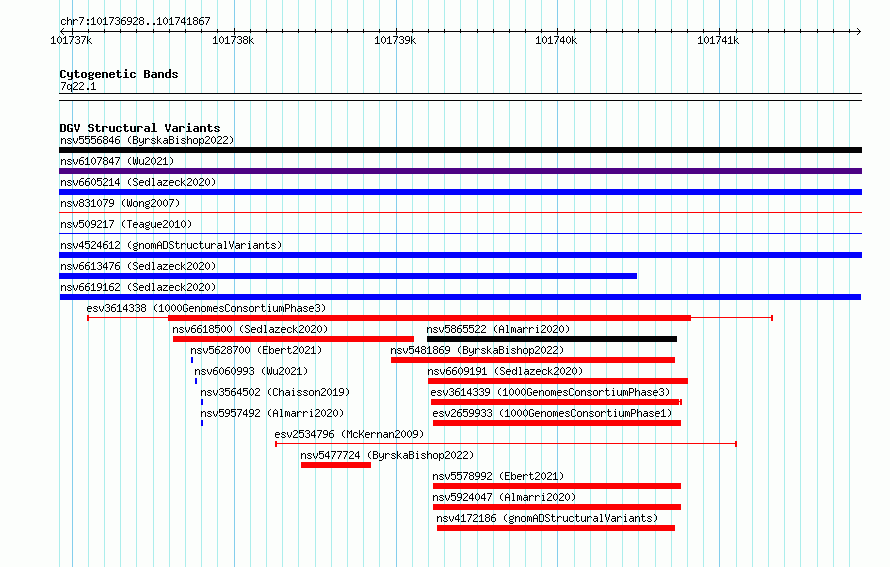Select the red nsv6609191 variant bar
The width and height of the screenshot is (890, 567).
click(558, 381)
